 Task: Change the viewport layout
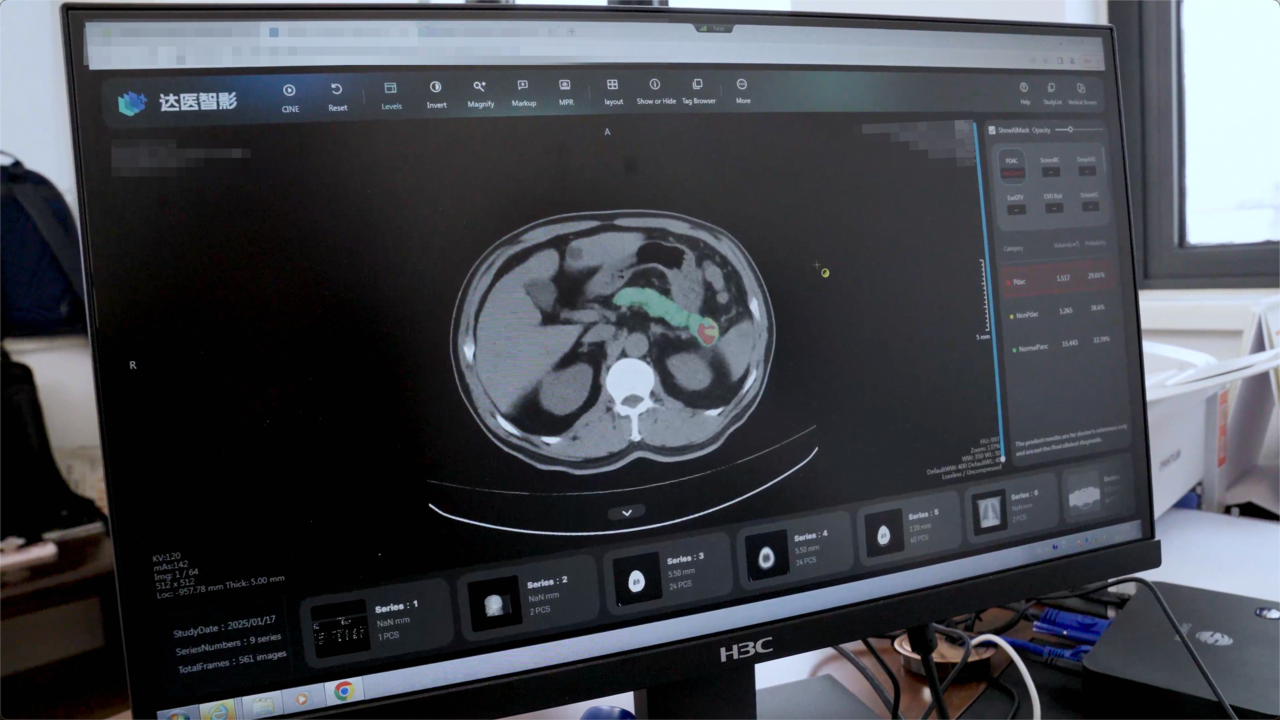(x=613, y=92)
